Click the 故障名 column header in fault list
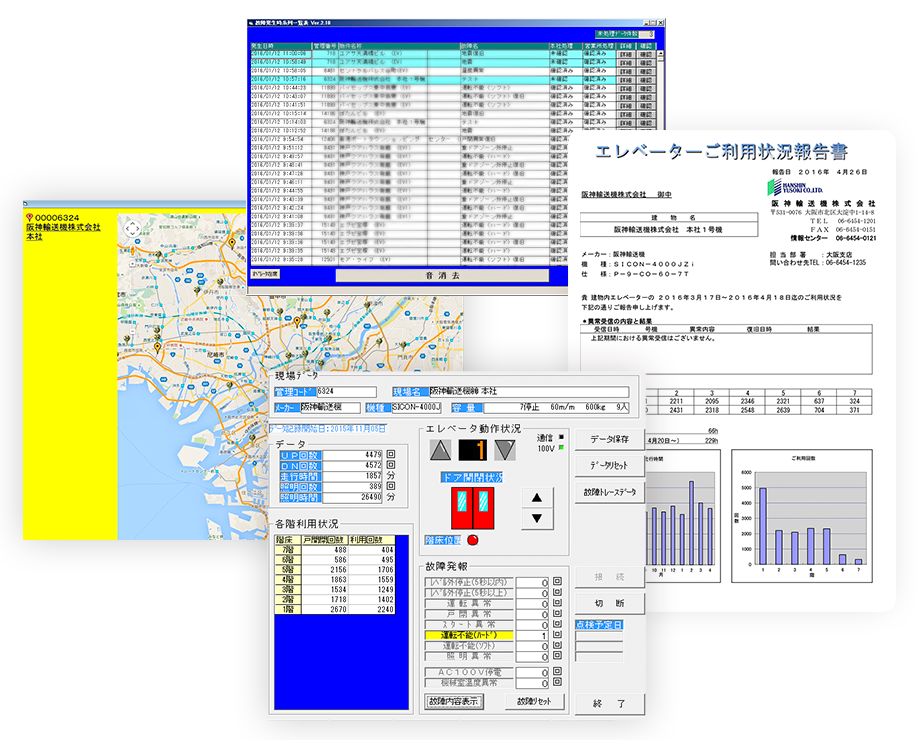This screenshot has width=920, height=740. (504, 46)
